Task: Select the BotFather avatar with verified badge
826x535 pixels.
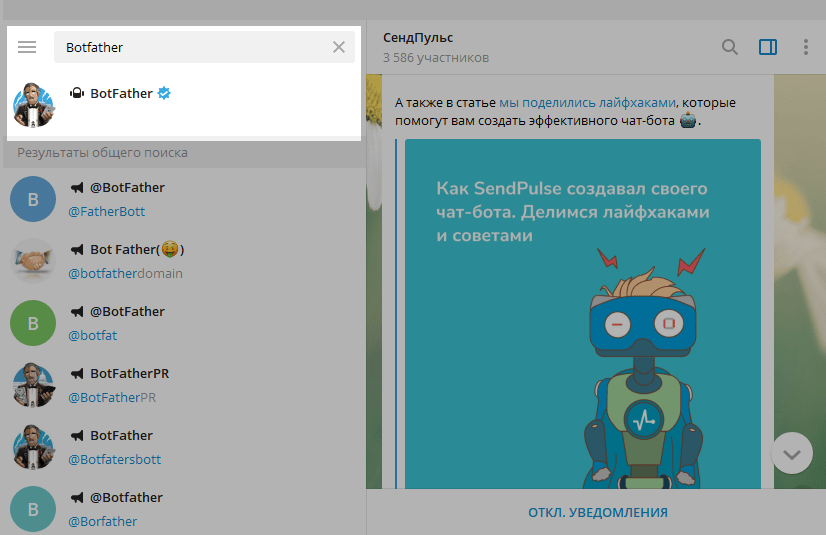Action: coord(33,105)
